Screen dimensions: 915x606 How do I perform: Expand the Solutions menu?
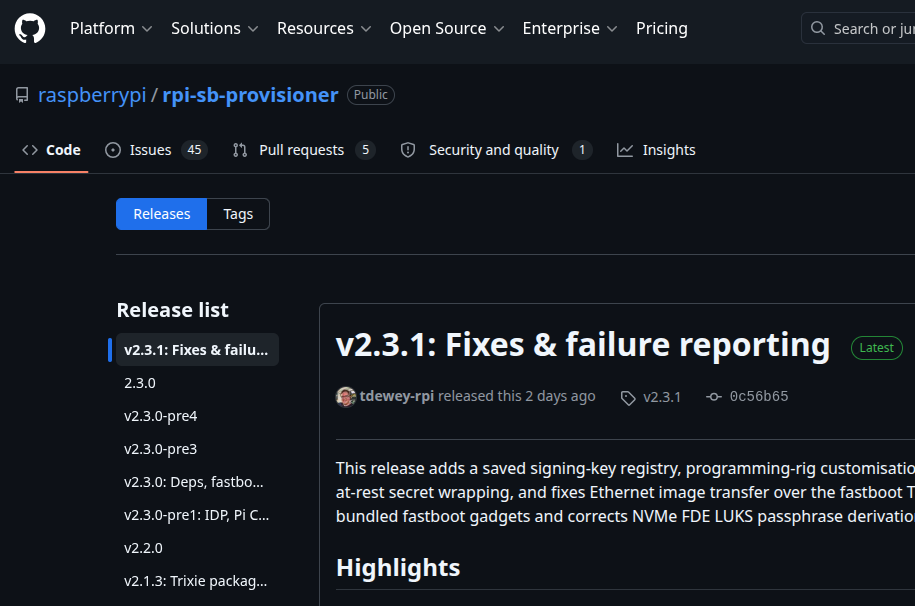point(214,29)
